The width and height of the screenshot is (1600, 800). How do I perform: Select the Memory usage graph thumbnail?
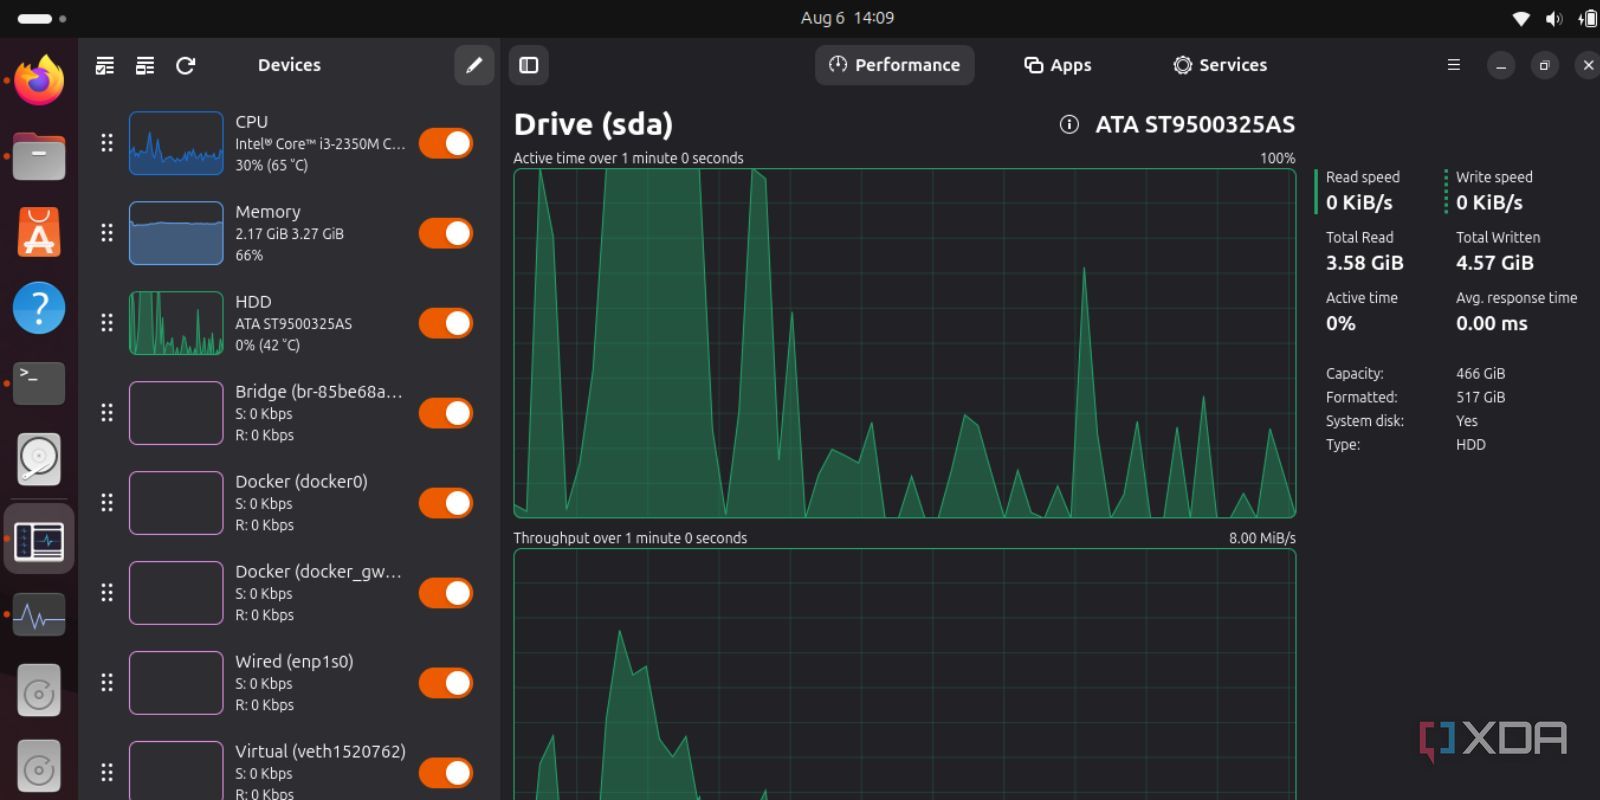(x=176, y=233)
